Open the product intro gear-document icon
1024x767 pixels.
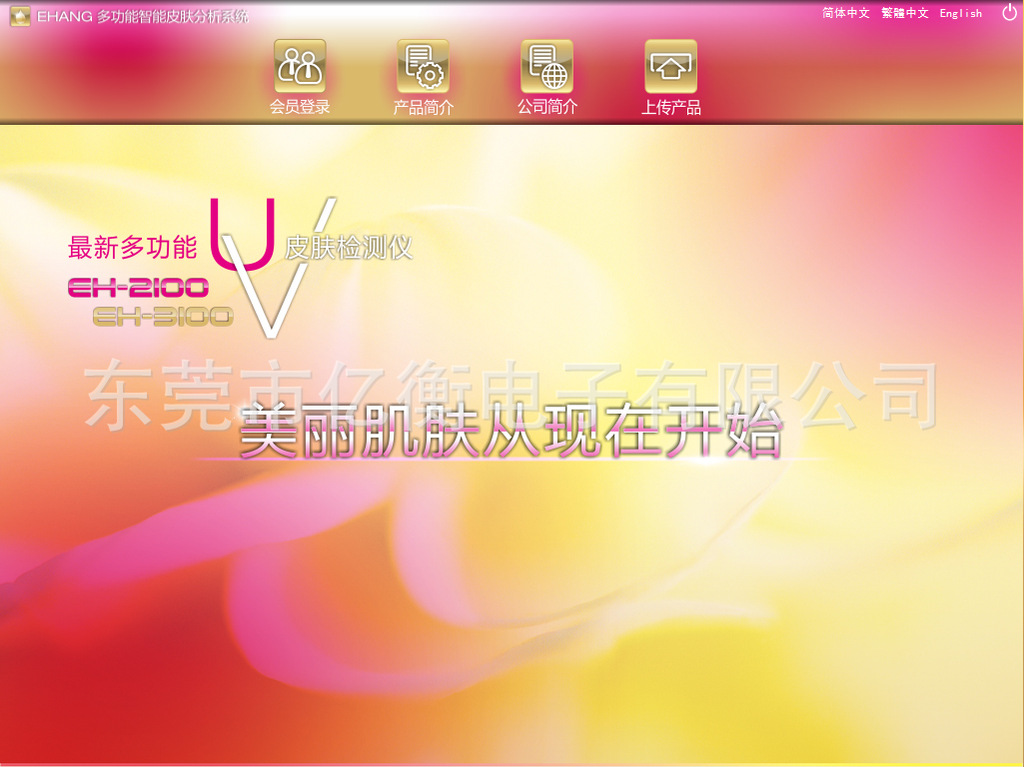(x=423, y=66)
